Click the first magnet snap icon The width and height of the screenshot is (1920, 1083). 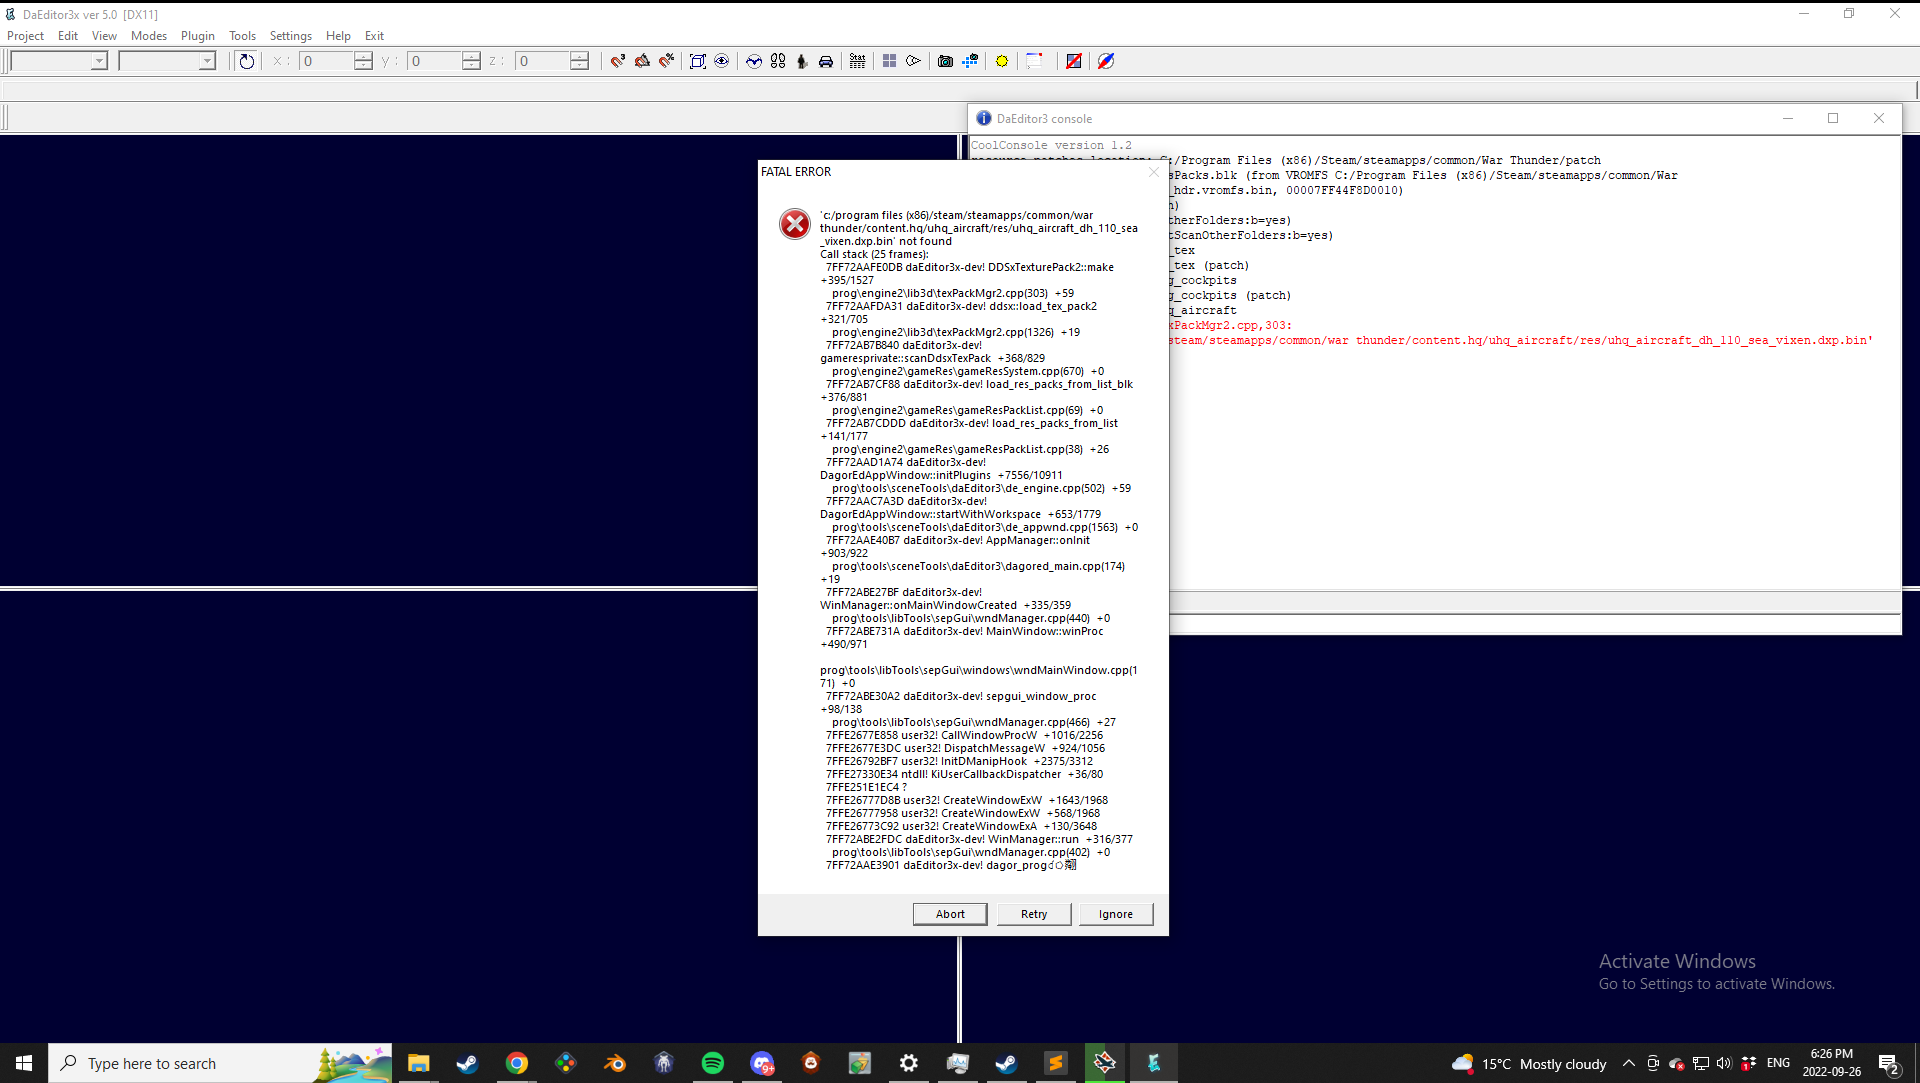(x=618, y=61)
